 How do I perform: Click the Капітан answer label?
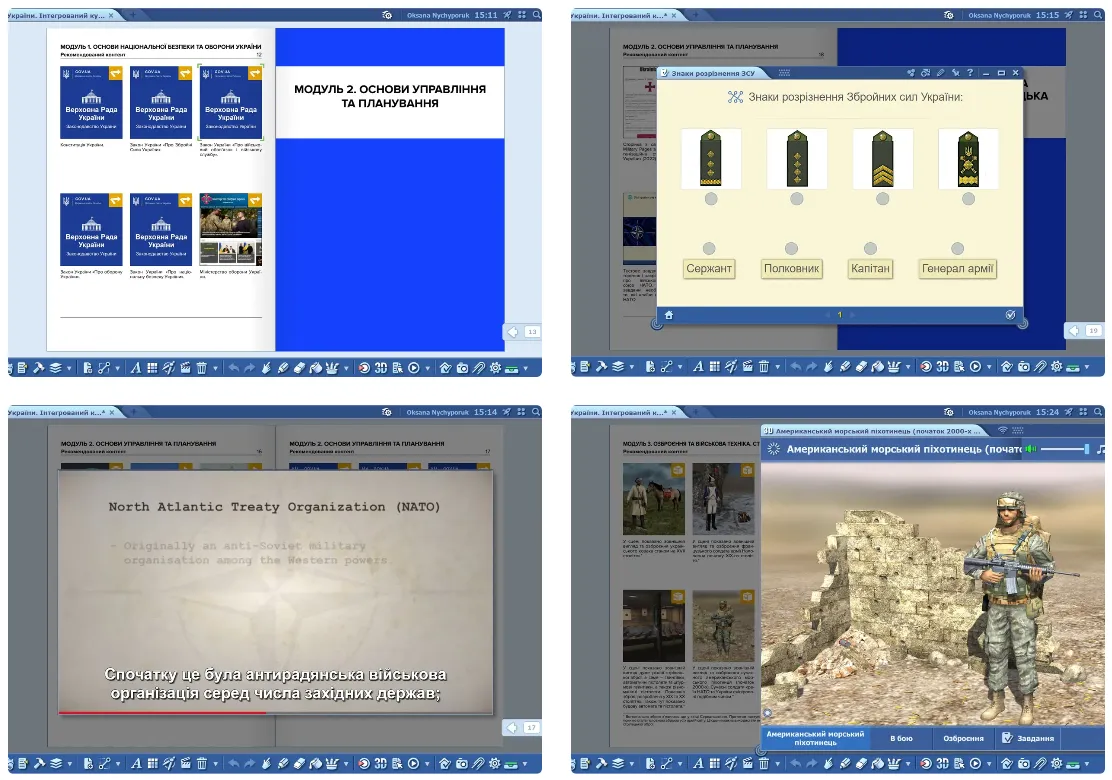coord(870,269)
